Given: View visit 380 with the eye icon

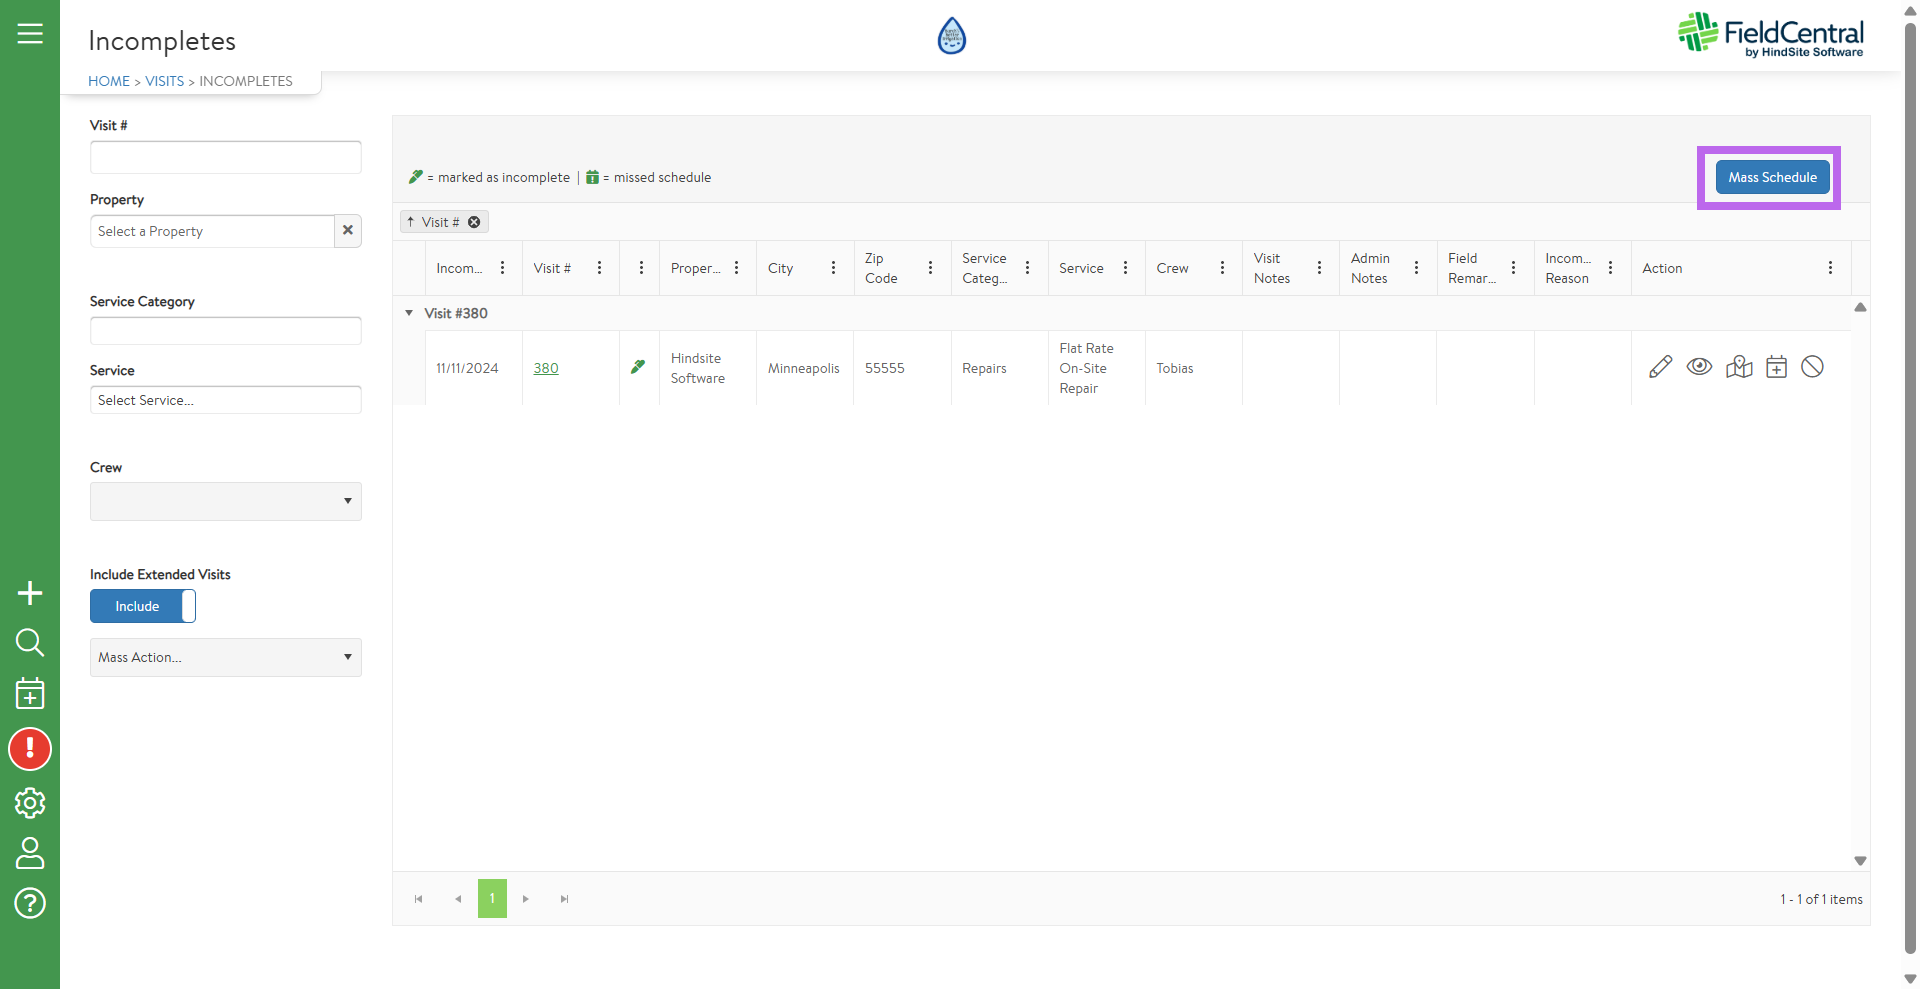Looking at the screenshot, I should point(1699,367).
